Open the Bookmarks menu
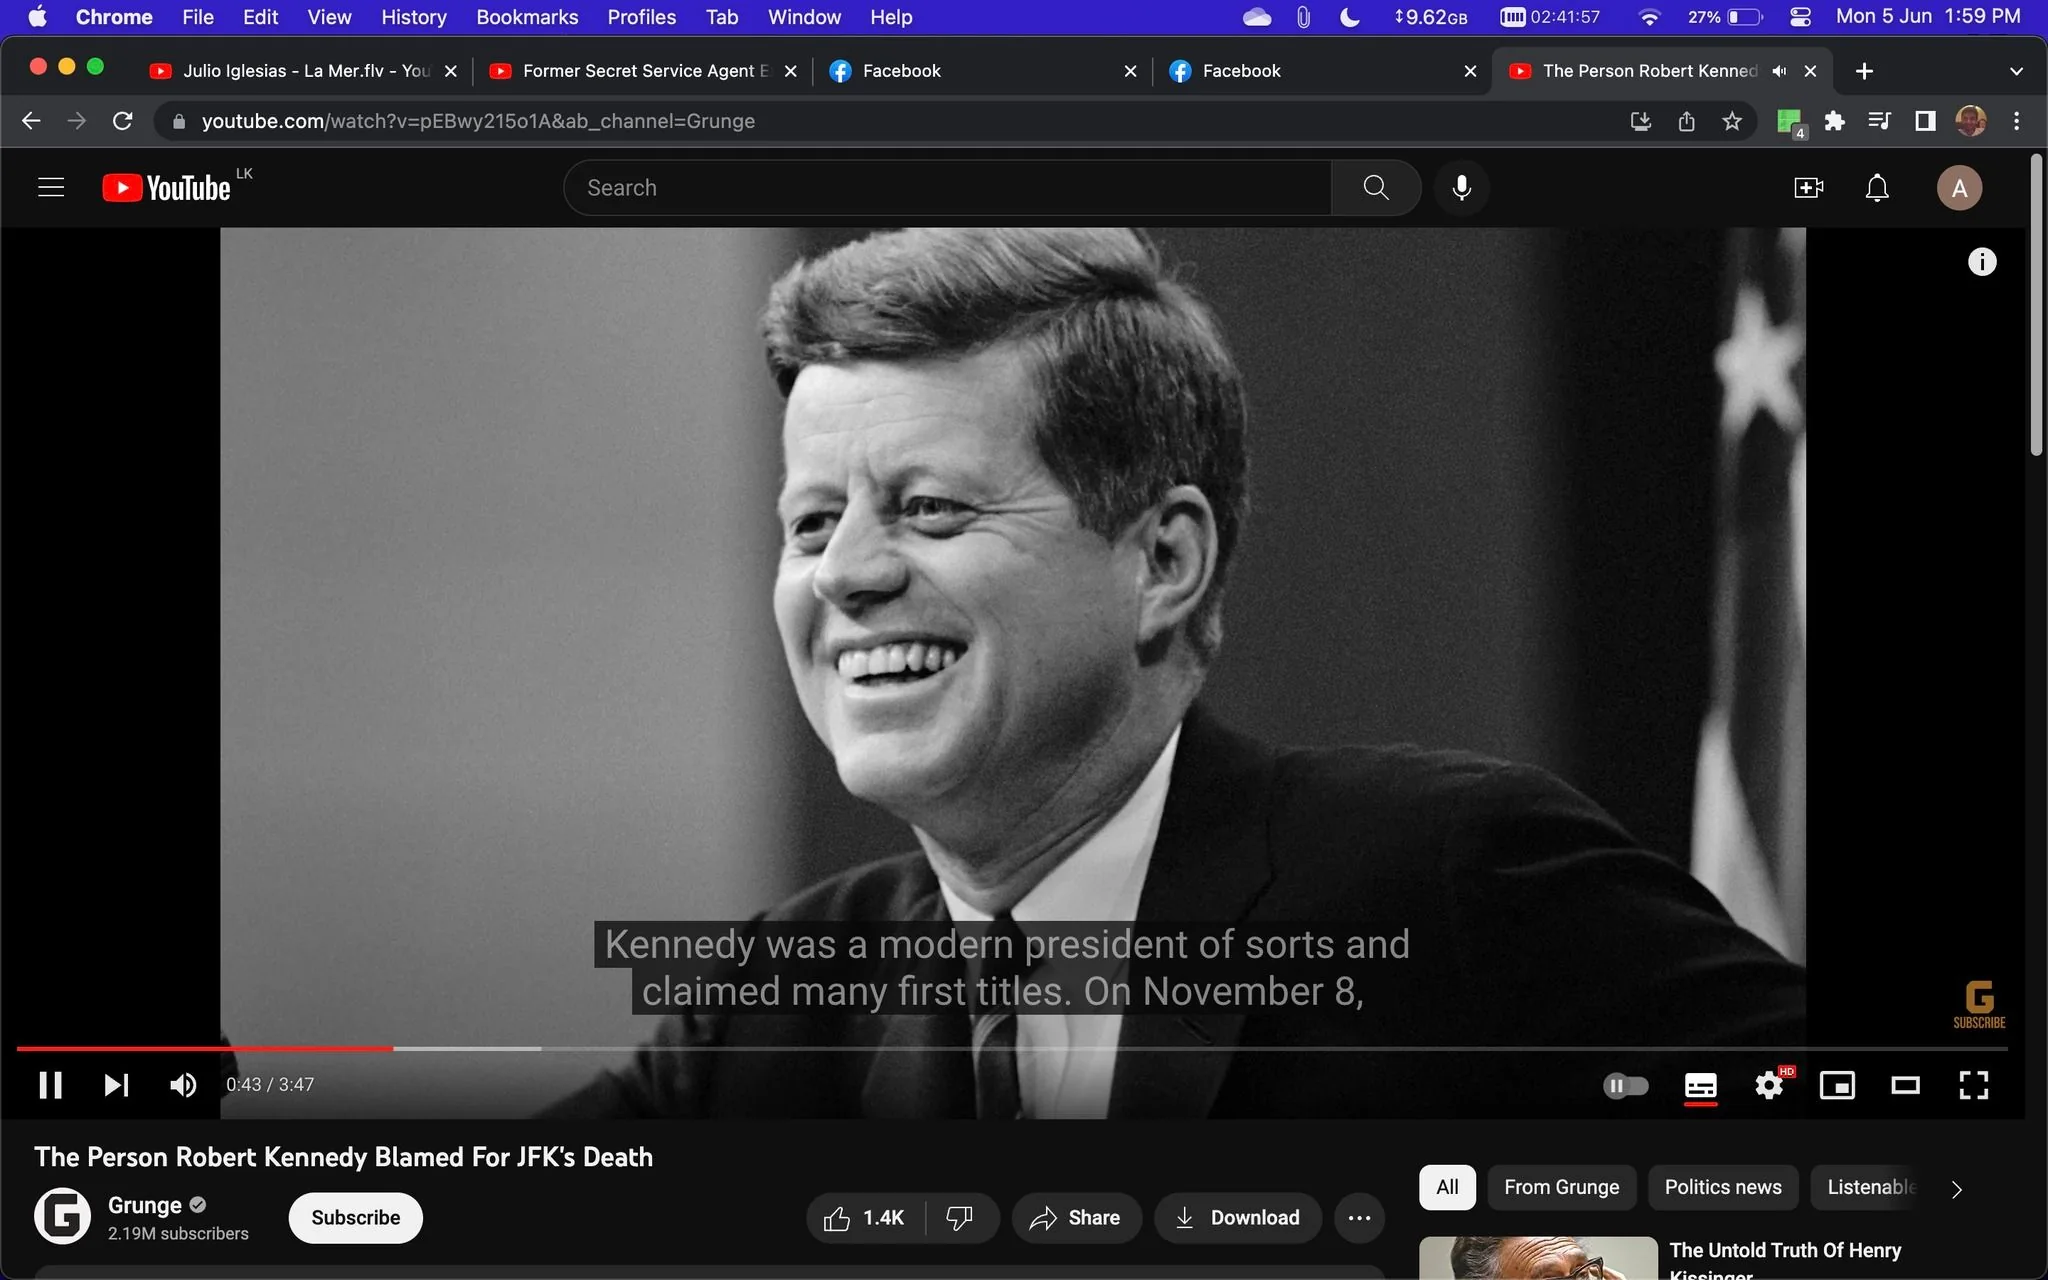The image size is (2048, 1280). pyautogui.click(x=527, y=17)
